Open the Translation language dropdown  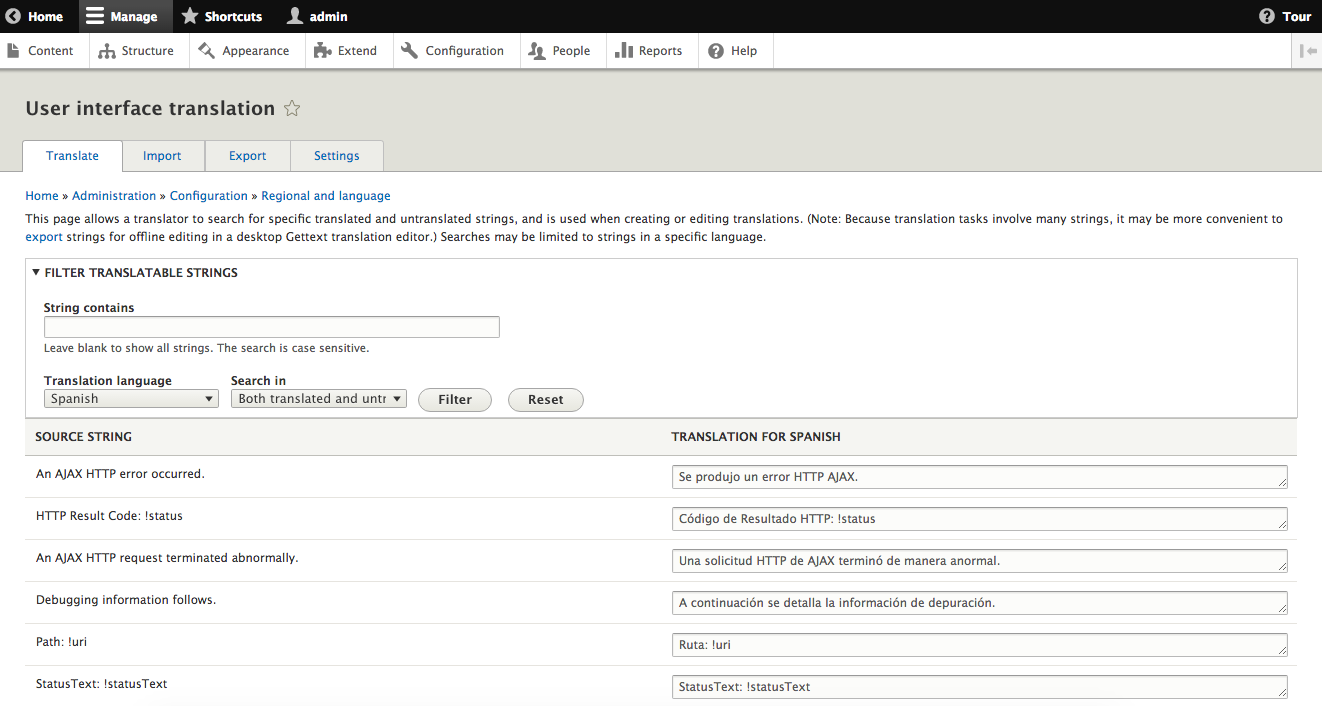click(x=131, y=399)
